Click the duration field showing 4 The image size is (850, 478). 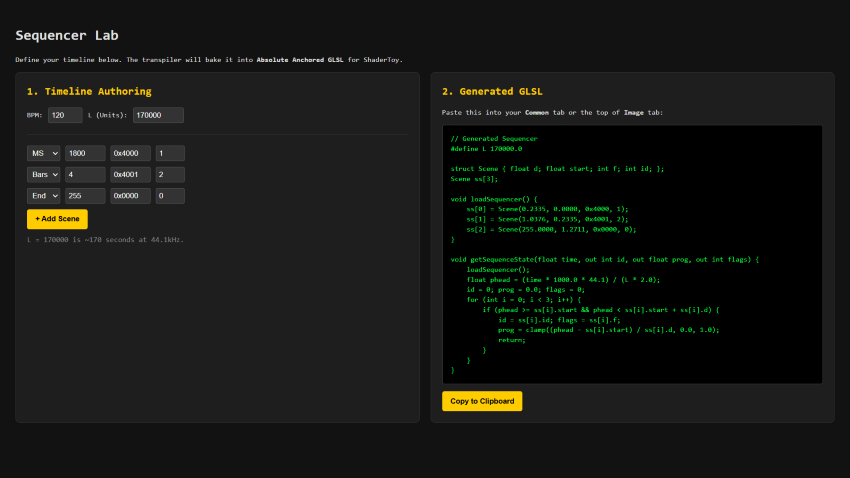click(85, 175)
